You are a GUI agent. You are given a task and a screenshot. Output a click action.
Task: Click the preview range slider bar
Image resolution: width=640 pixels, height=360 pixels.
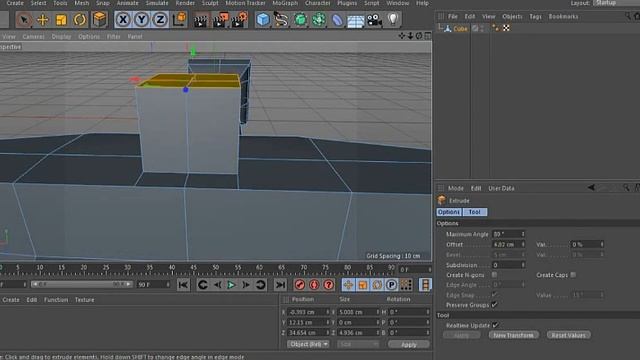click(x=82, y=284)
